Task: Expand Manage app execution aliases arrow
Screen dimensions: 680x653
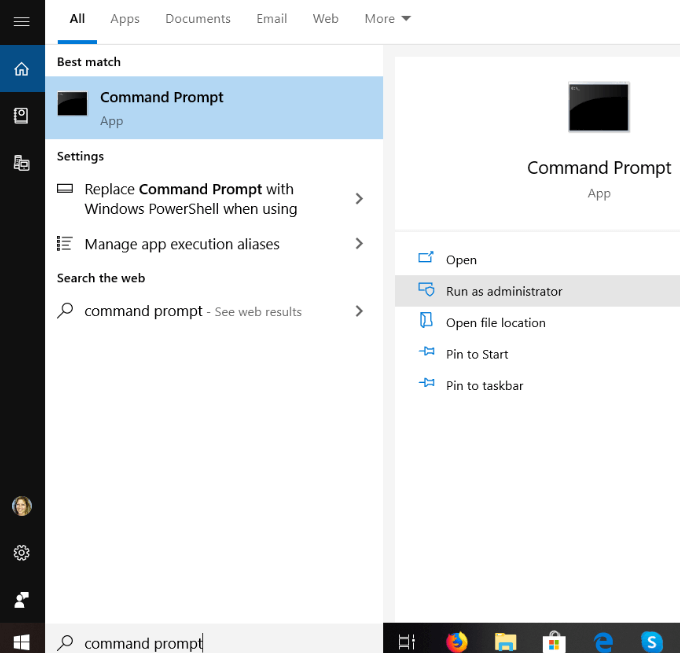Action: (x=359, y=244)
